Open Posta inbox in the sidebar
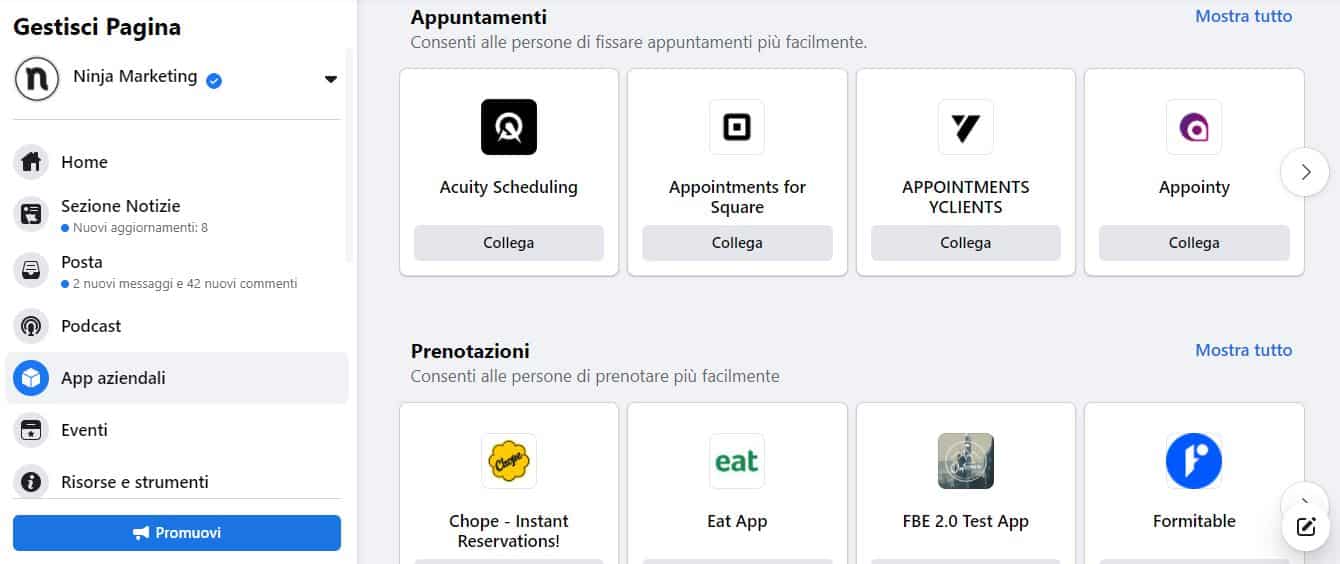Screen dimensions: 1340x564 point(82,262)
